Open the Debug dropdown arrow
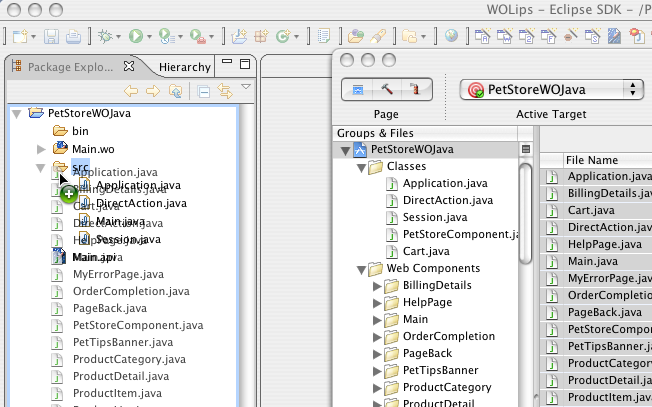652x407 pixels. [119, 37]
